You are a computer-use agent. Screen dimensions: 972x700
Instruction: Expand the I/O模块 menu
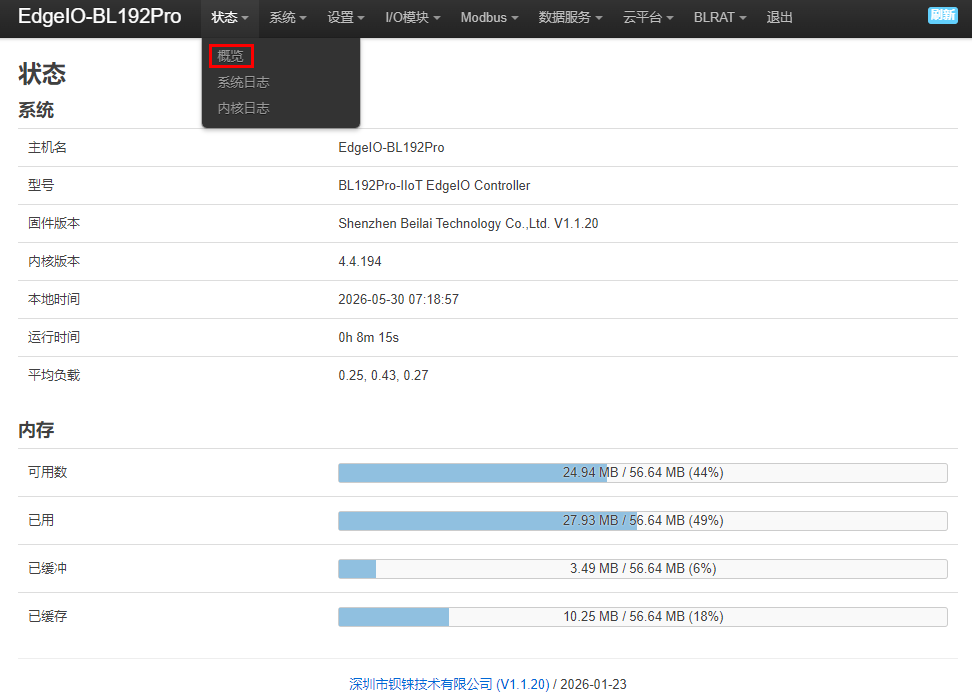tap(413, 17)
